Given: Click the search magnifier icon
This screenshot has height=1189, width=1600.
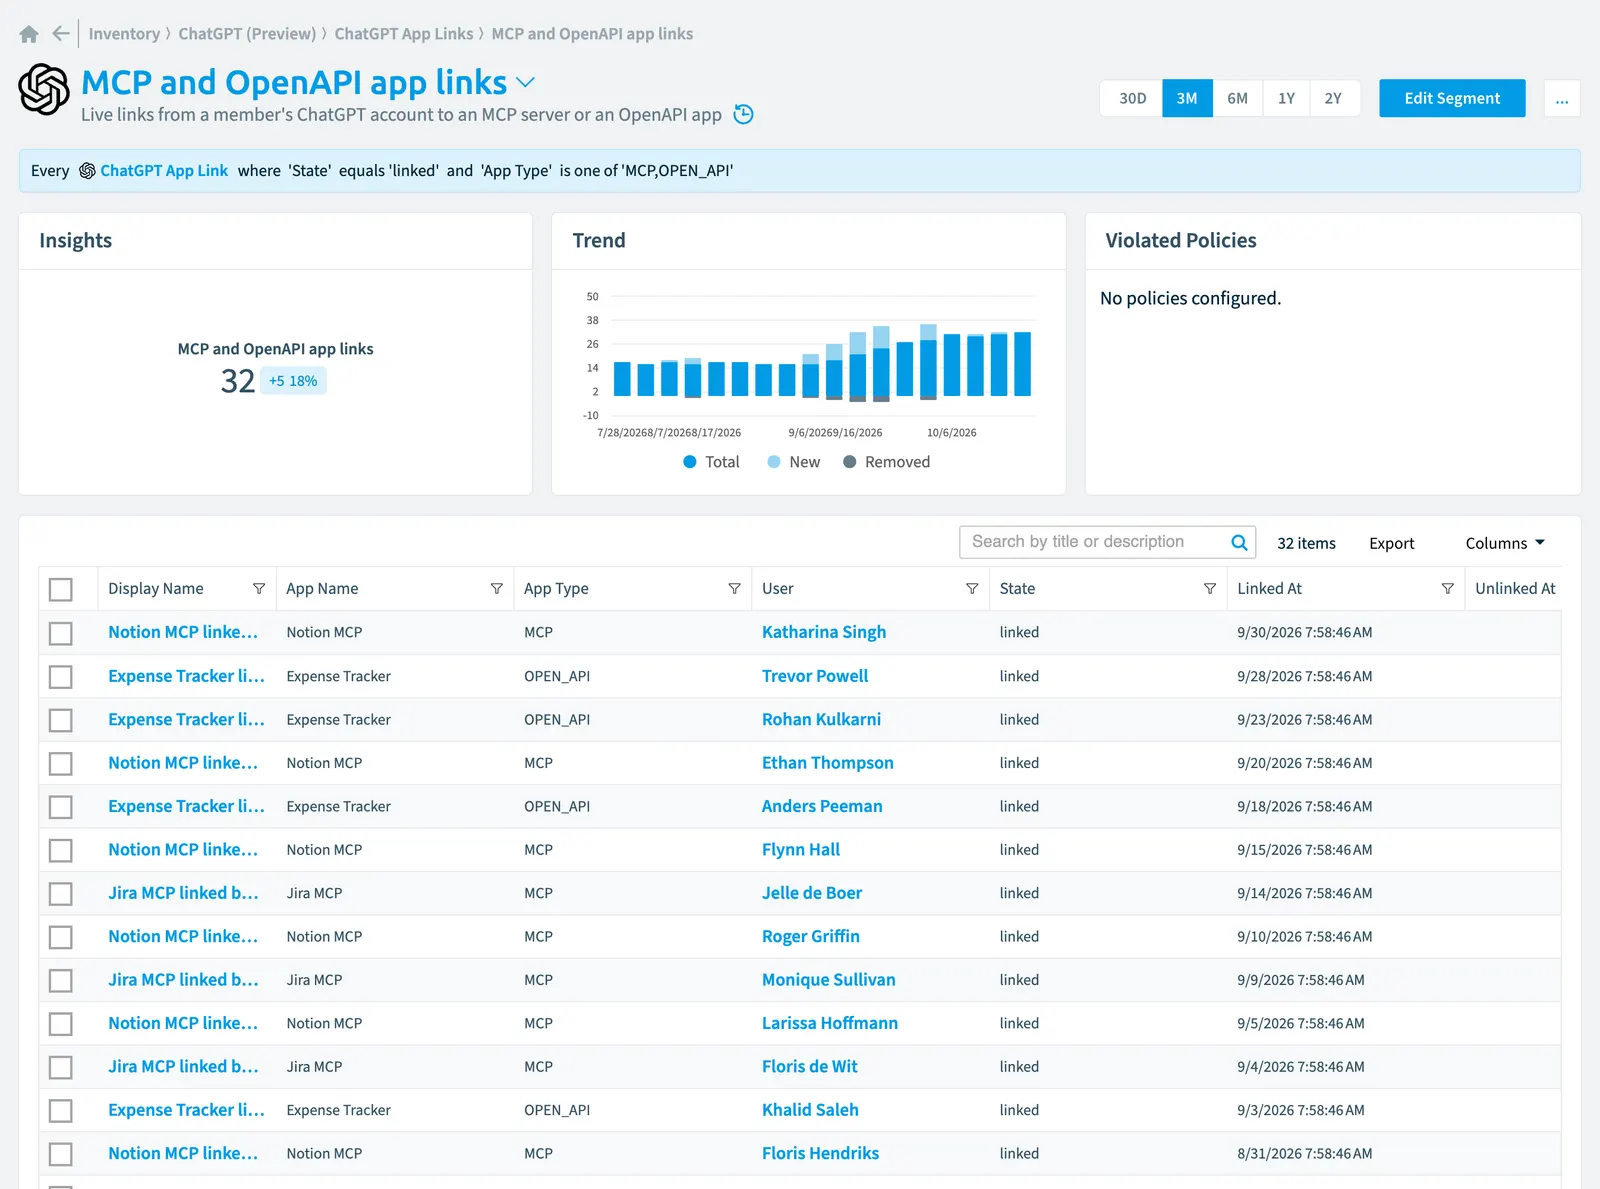Looking at the screenshot, I should (1239, 542).
